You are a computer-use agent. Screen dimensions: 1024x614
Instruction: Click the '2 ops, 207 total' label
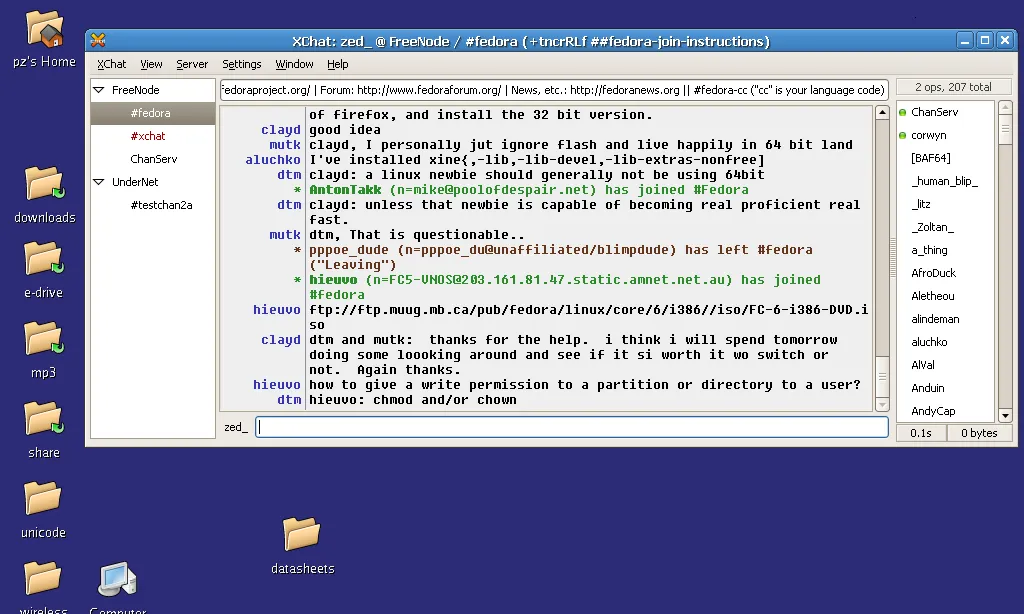click(x=953, y=87)
